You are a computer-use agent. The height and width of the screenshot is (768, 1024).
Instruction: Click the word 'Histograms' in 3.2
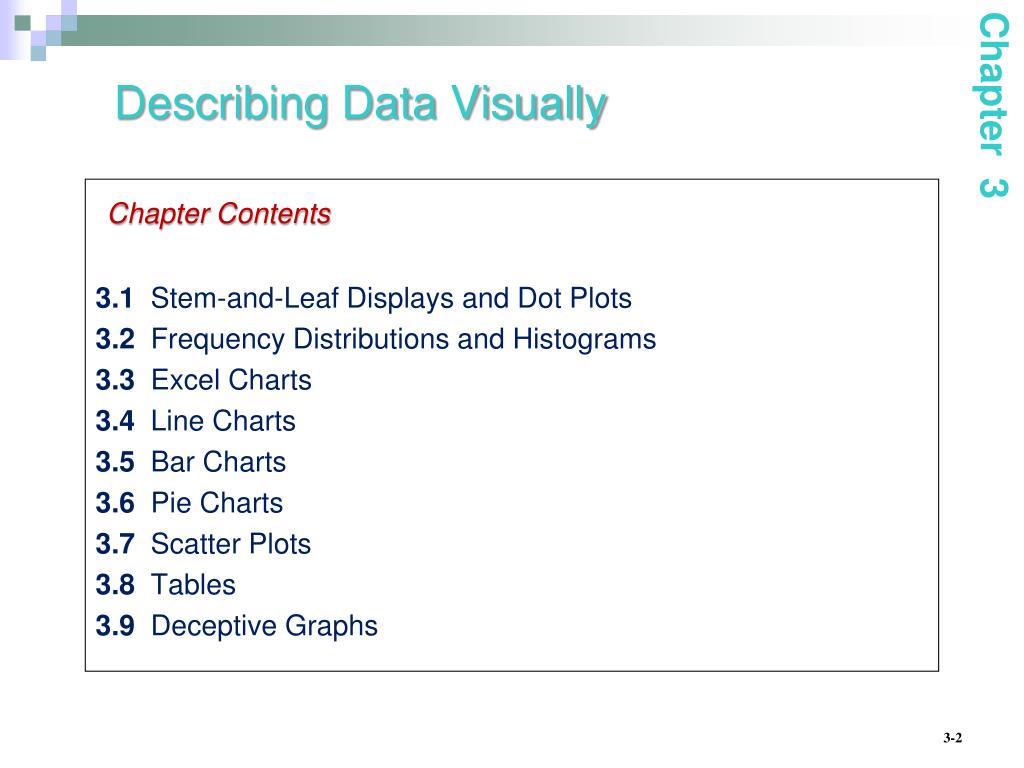click(x=584, y=340)
